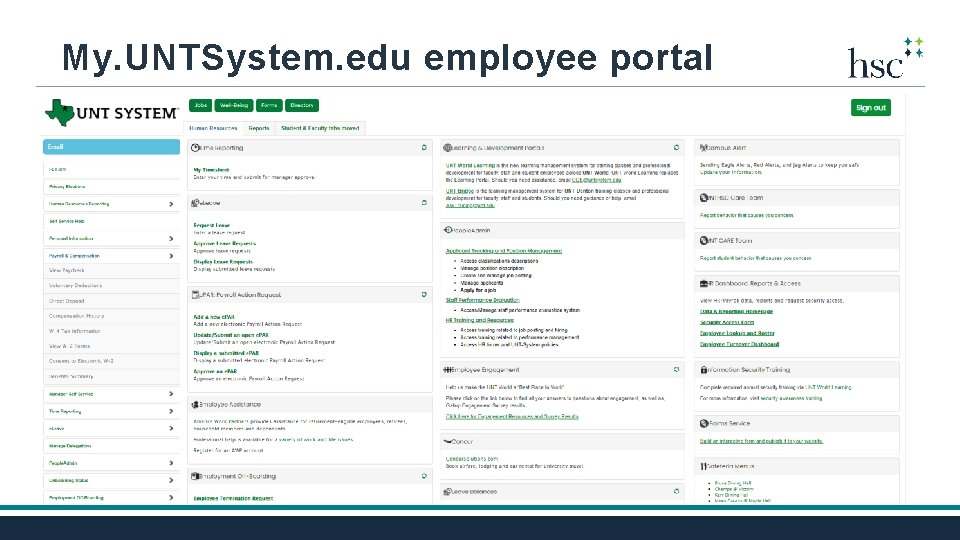Viewport: 960px width, 540px height.
Task: Expand Manager Self Service in the sidebar
Action: [x=171, y=394]
